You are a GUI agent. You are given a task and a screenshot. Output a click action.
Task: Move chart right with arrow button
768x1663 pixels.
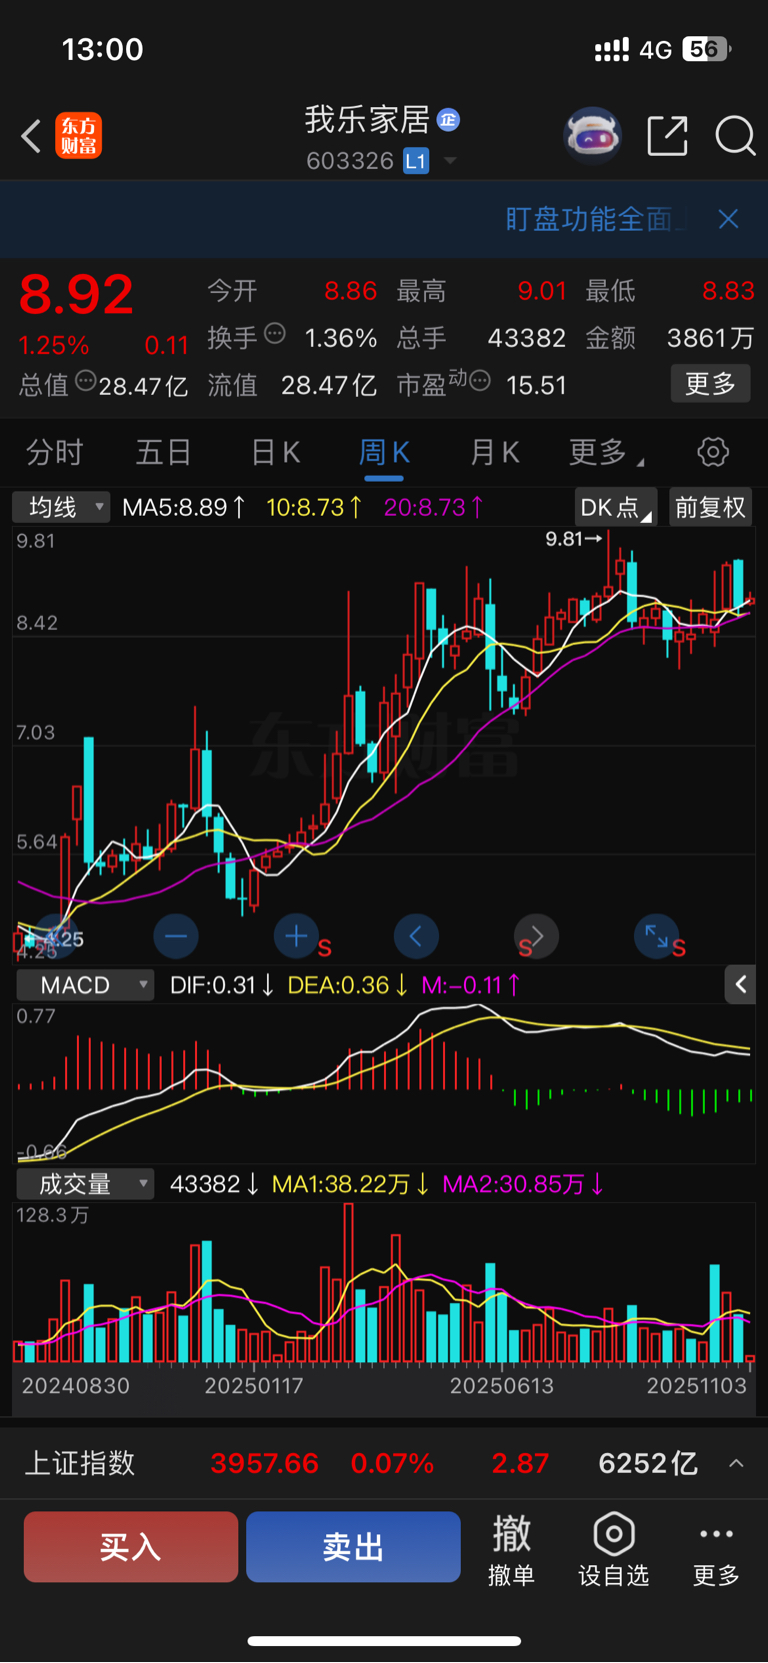(x=536, y=937)
